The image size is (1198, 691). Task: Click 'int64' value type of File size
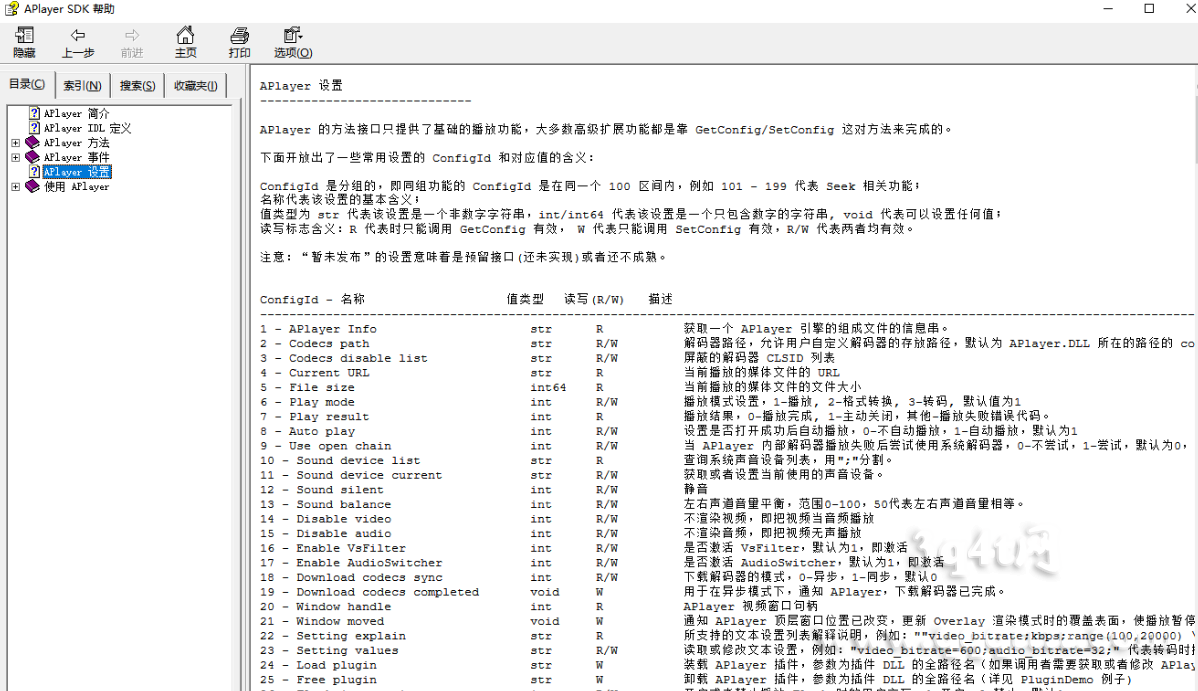[x=548, y=388]
